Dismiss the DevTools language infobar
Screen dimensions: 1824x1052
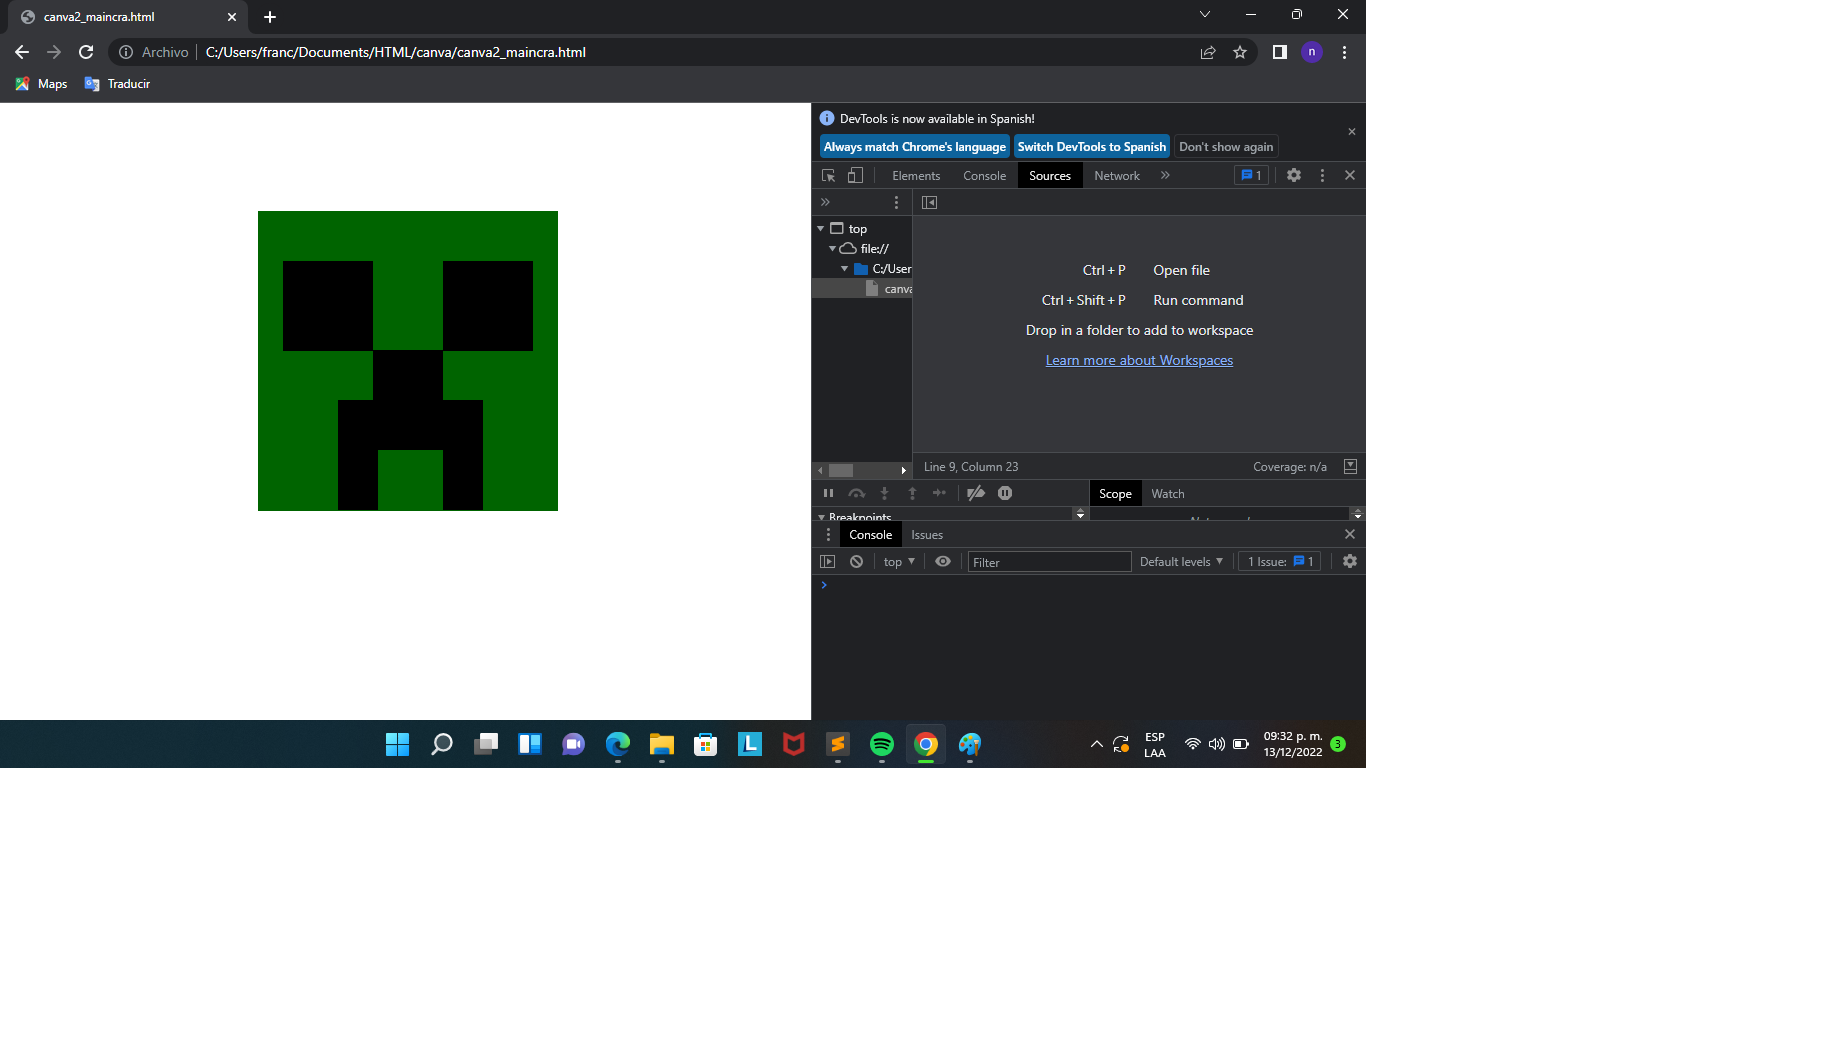(x=1352, y=132)
